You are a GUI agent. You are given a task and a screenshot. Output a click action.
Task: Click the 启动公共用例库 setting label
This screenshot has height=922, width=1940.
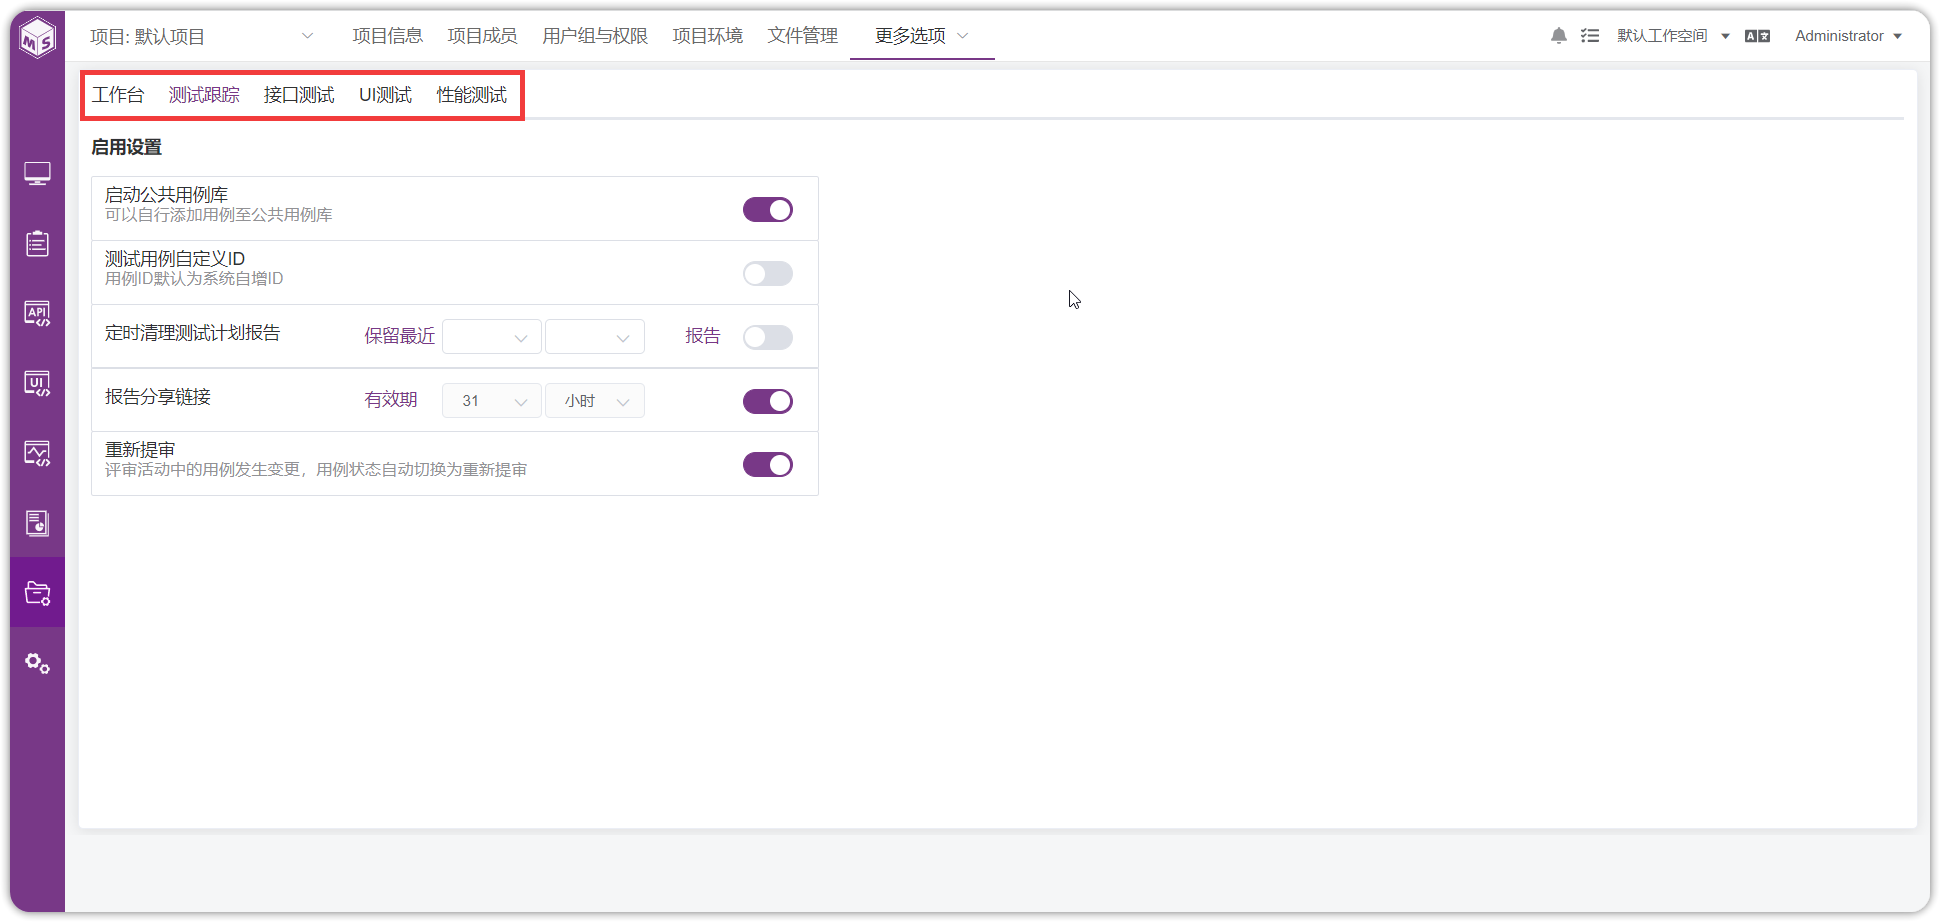click(x=167, y=195)
